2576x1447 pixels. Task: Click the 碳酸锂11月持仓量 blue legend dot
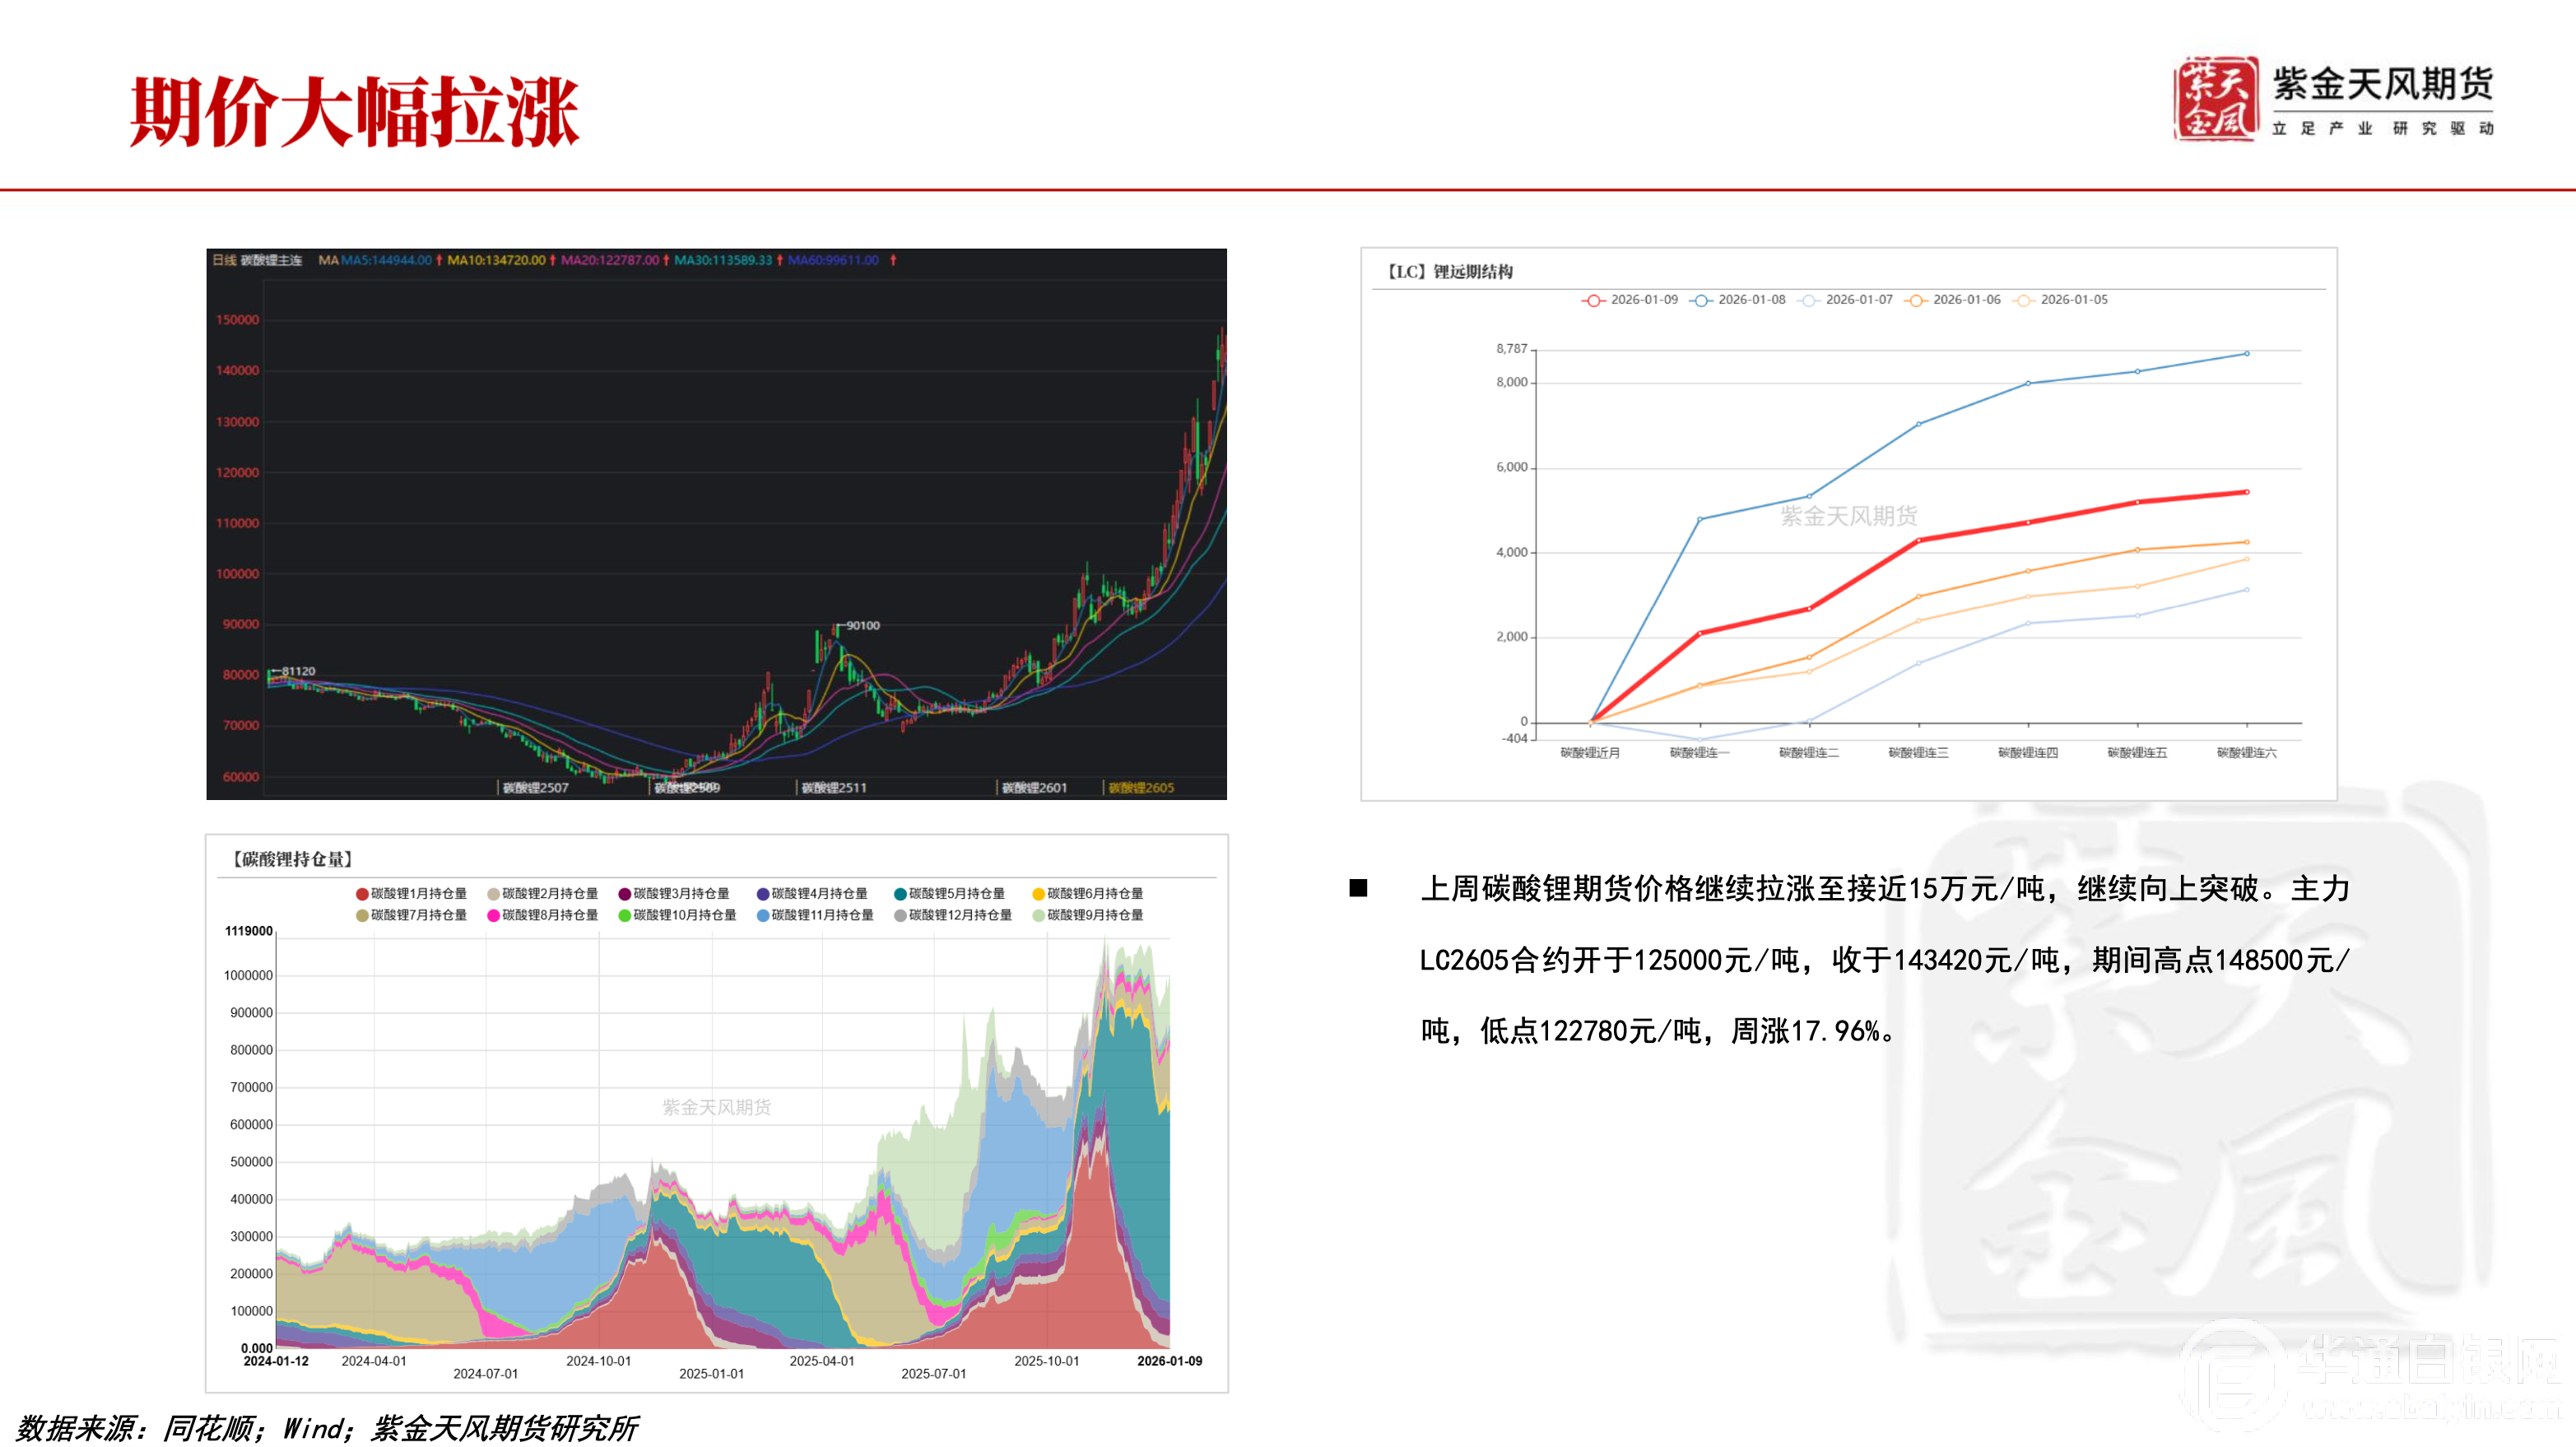point(763,916)
